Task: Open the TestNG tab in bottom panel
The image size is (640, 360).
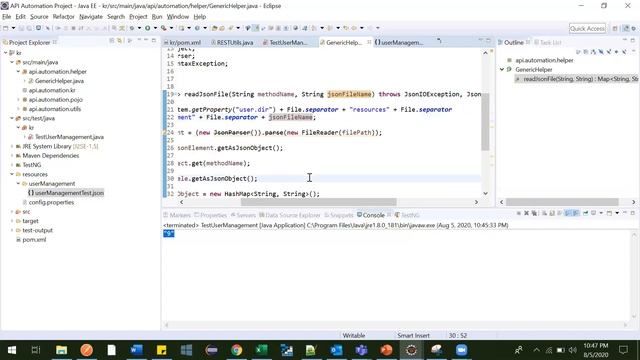Action: pyautogui.click(x=407, y=215)
